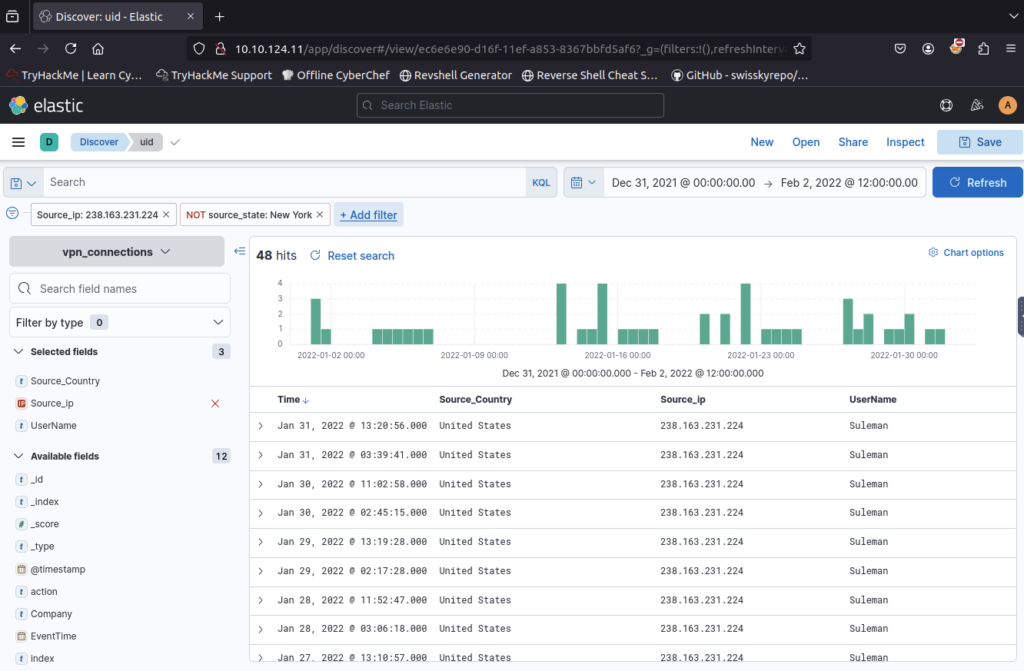Click the Inspect menu item

[x=905, y=142]
